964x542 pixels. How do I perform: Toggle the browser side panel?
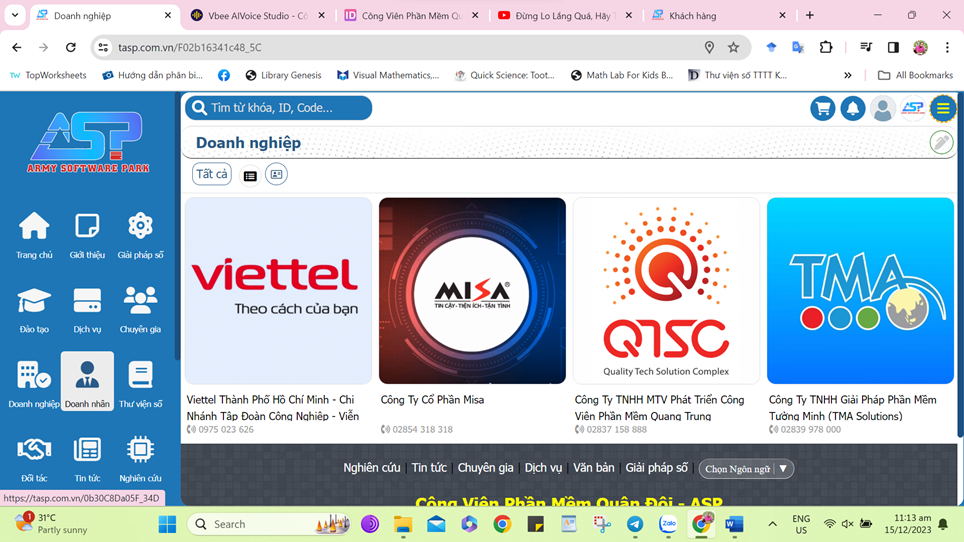click(893, 47)
